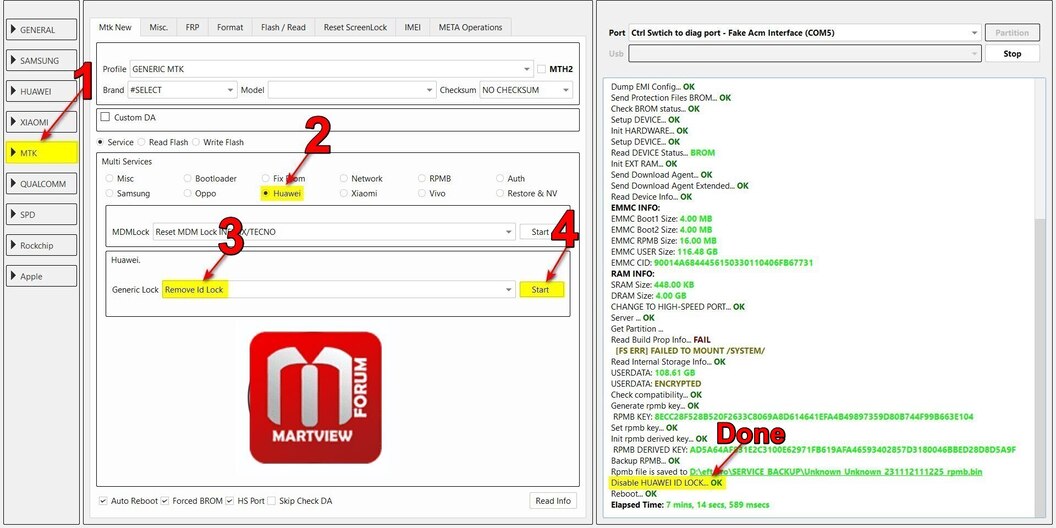The width and height of the screenshot is (1056, 528).
Task: Open the QUALCOMM sidebar section
Action: click(x=41, y=184)
